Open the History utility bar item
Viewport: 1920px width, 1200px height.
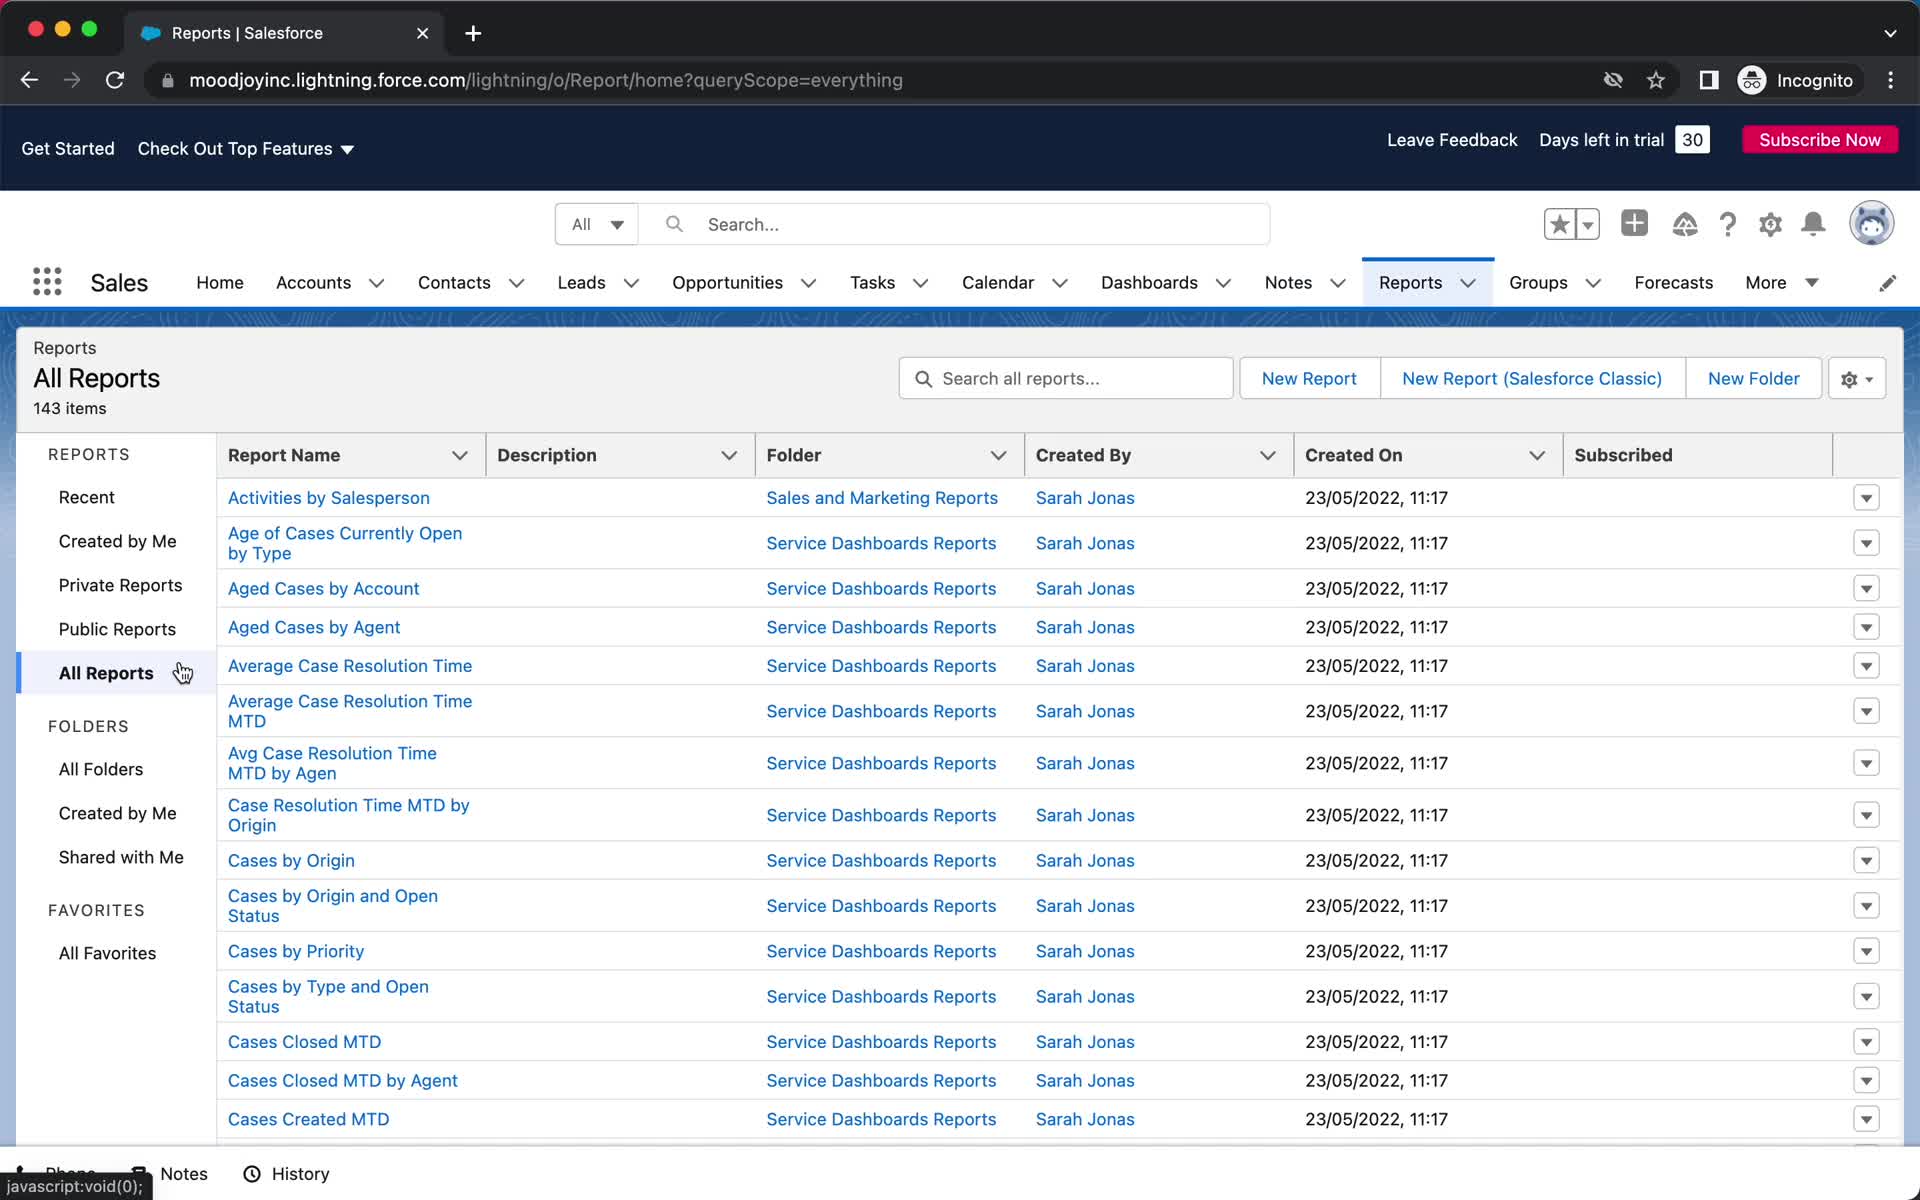pyautogui.click(x=287, y=1174)
